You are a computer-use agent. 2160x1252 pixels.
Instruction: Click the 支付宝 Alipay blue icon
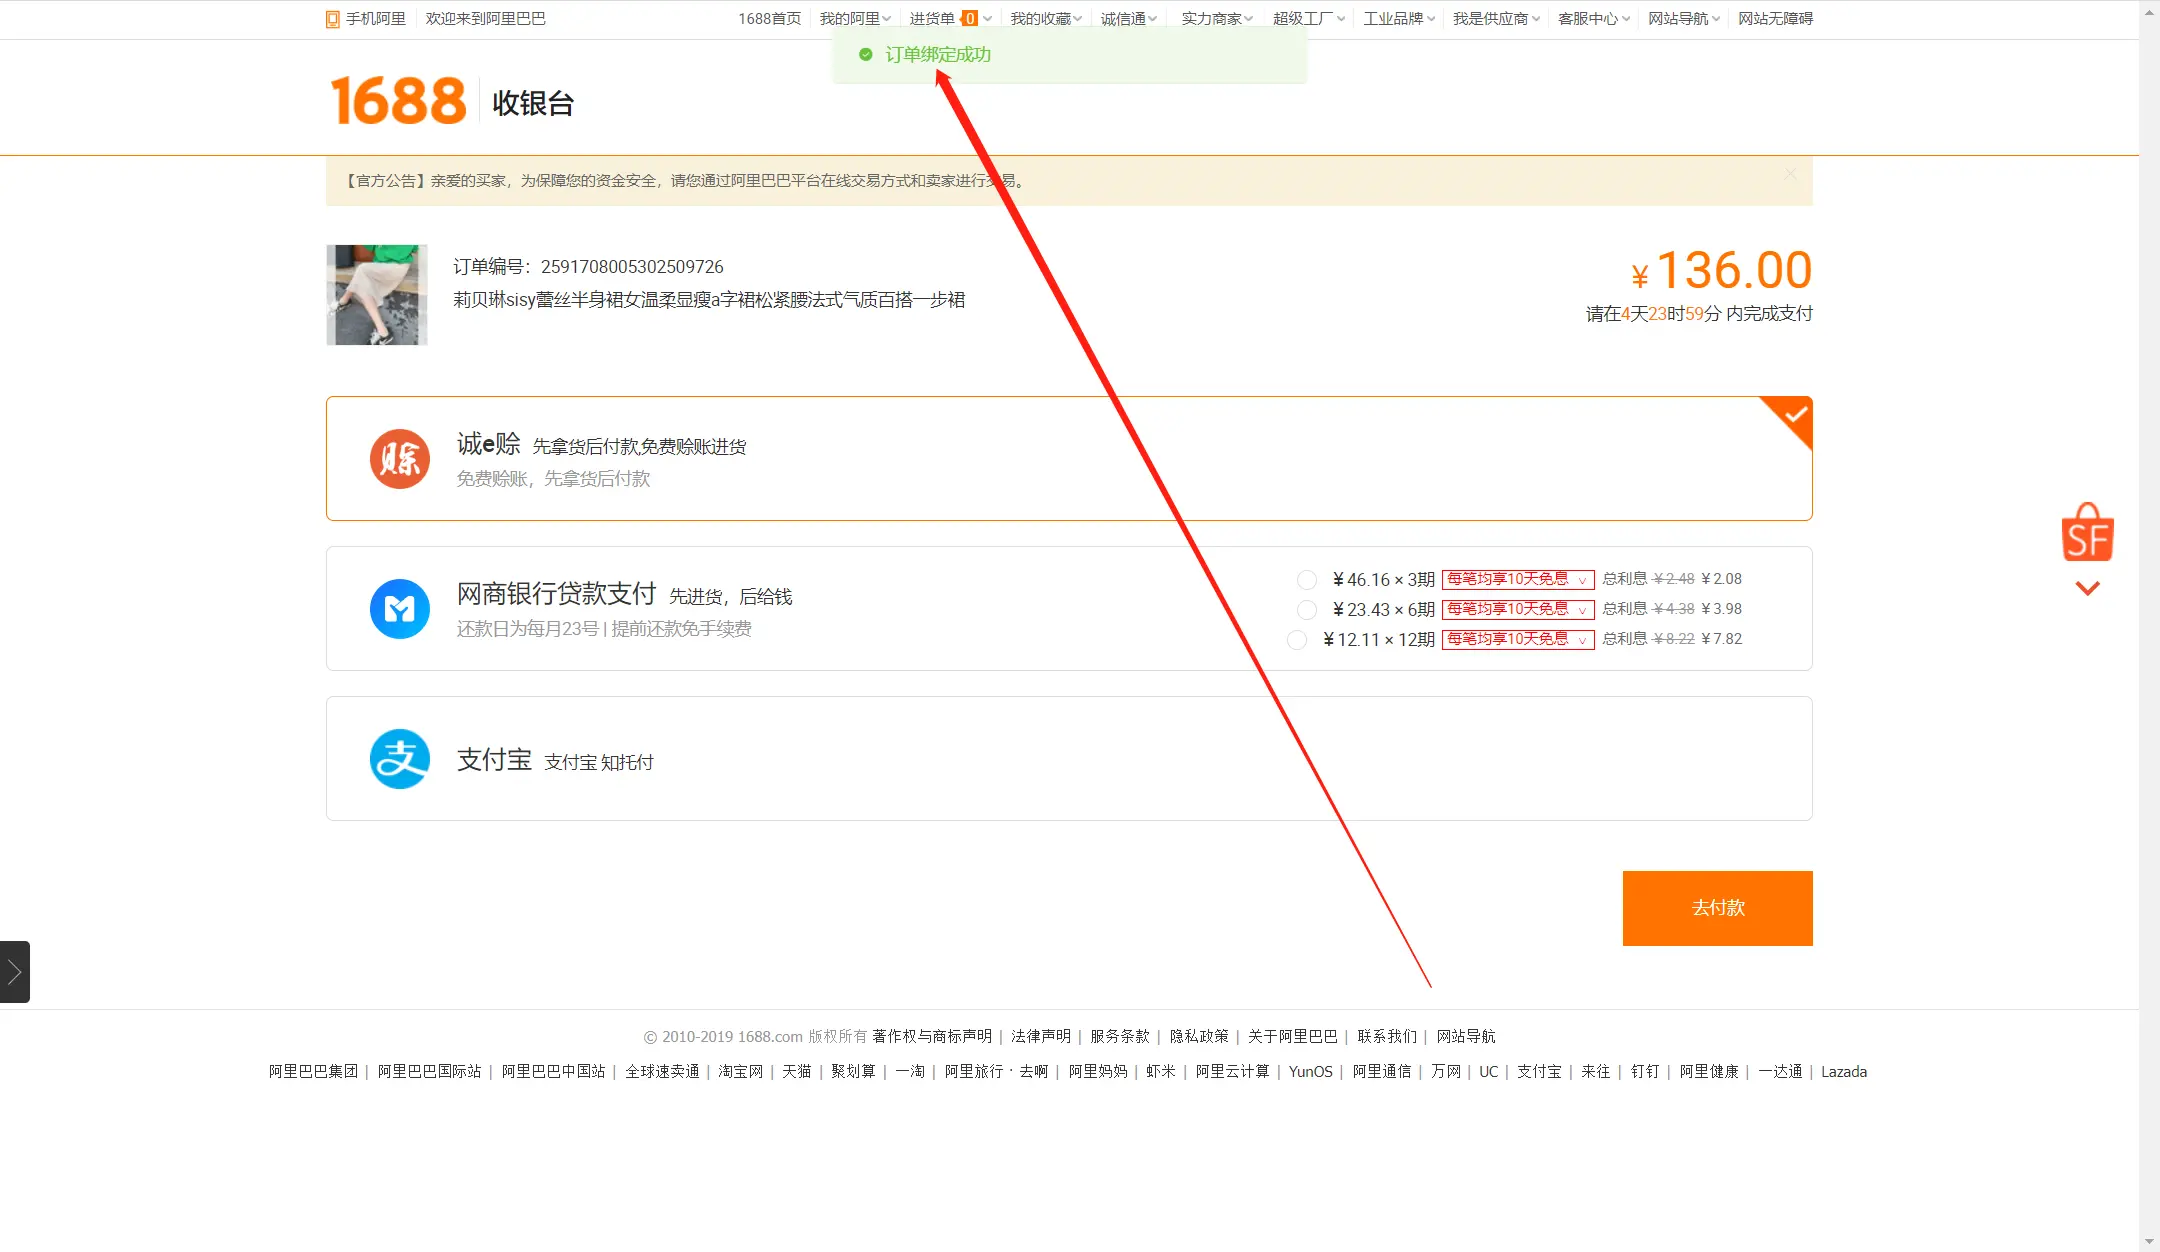pos(400,759)
